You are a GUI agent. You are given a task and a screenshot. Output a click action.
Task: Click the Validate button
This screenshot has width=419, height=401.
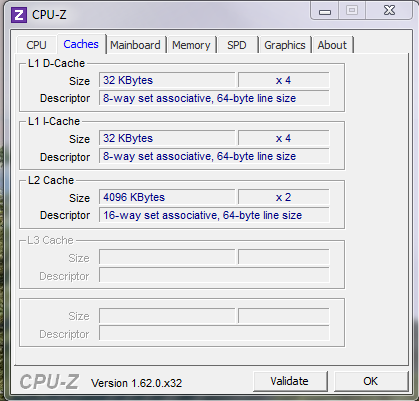289,381
